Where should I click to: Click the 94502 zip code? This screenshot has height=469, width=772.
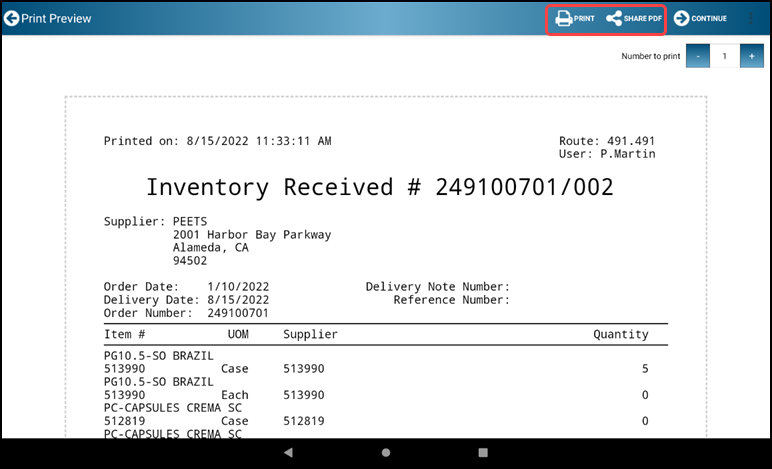[x=190, y=261]
